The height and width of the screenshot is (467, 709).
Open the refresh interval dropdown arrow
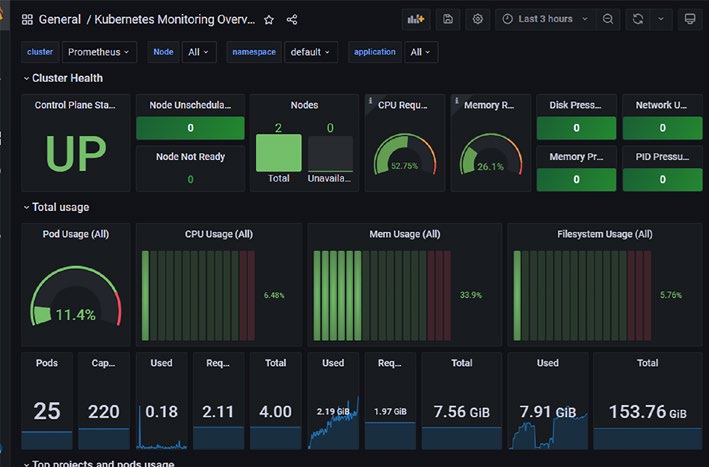[x=661, y=19]
